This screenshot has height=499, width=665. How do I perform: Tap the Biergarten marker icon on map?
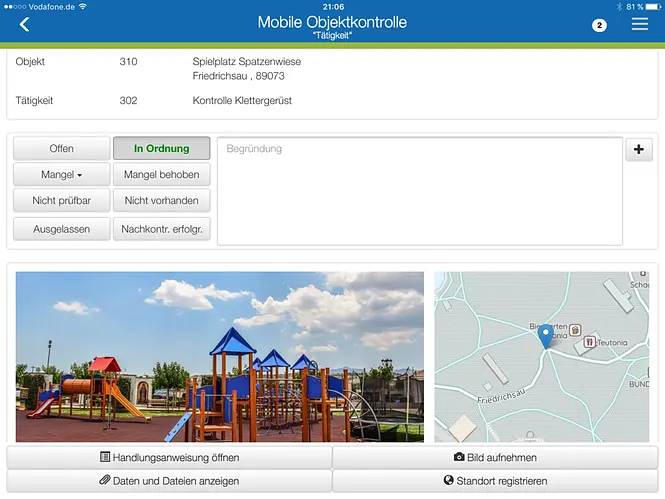click(x=575, y=329)
